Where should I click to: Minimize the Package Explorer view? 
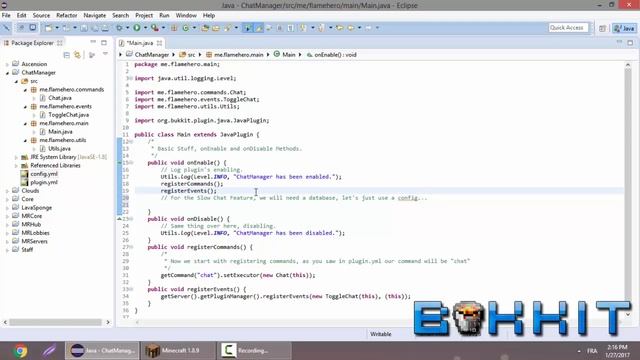[93, 42]
